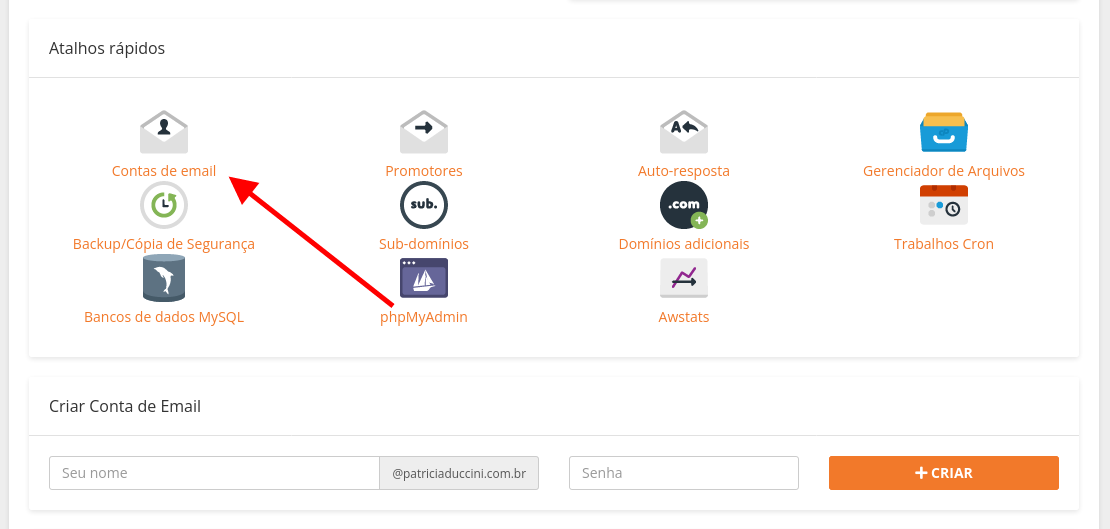The height and width of the screenshot is (529, 1110).
Task: Click the Contas de email envelope icon
Action: (164, 132)
